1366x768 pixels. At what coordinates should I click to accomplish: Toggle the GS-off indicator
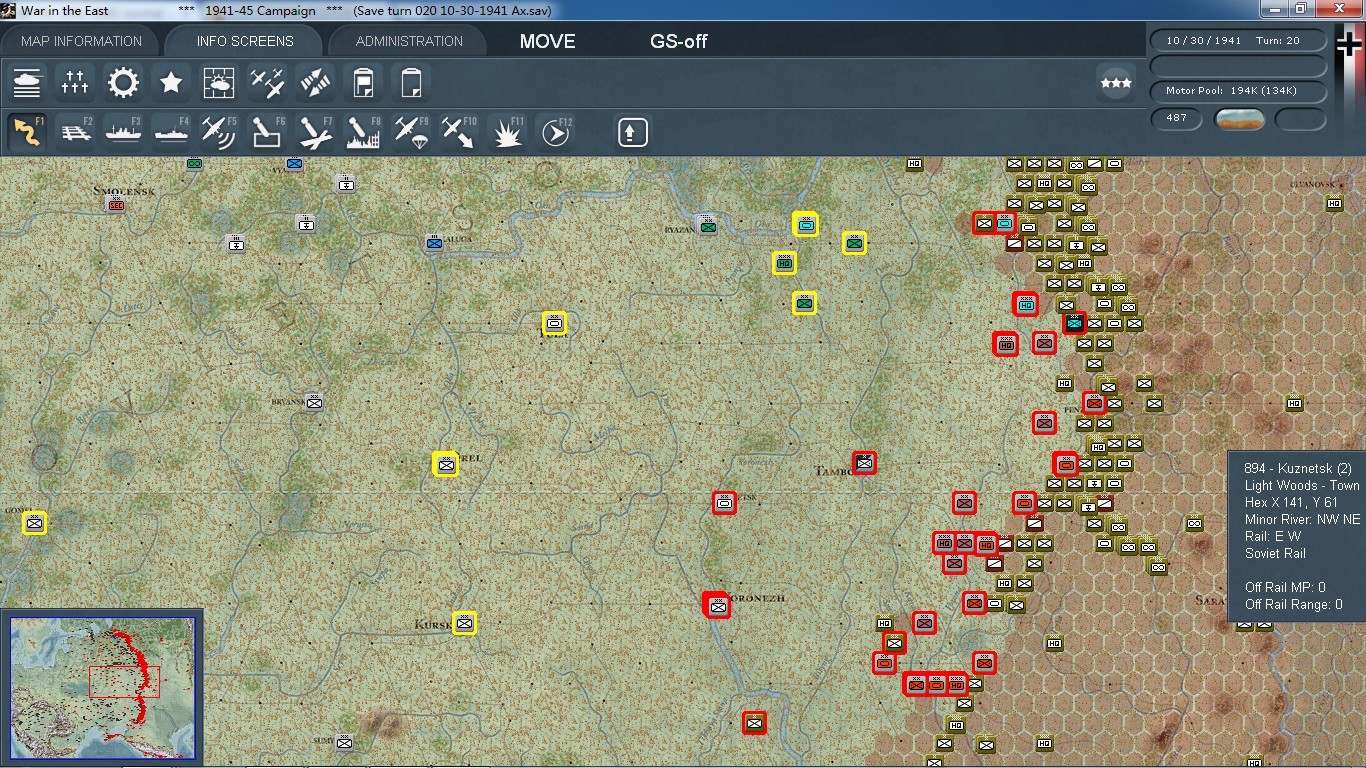679,42
